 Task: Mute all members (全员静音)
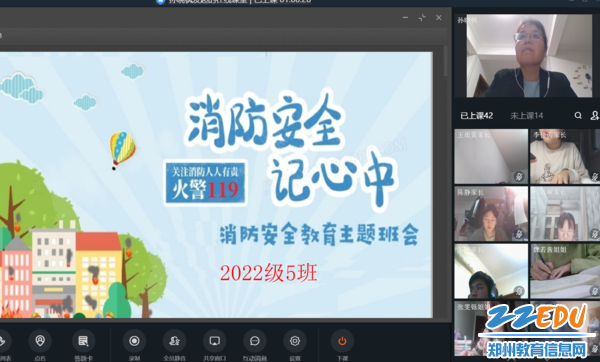point(174,341)
